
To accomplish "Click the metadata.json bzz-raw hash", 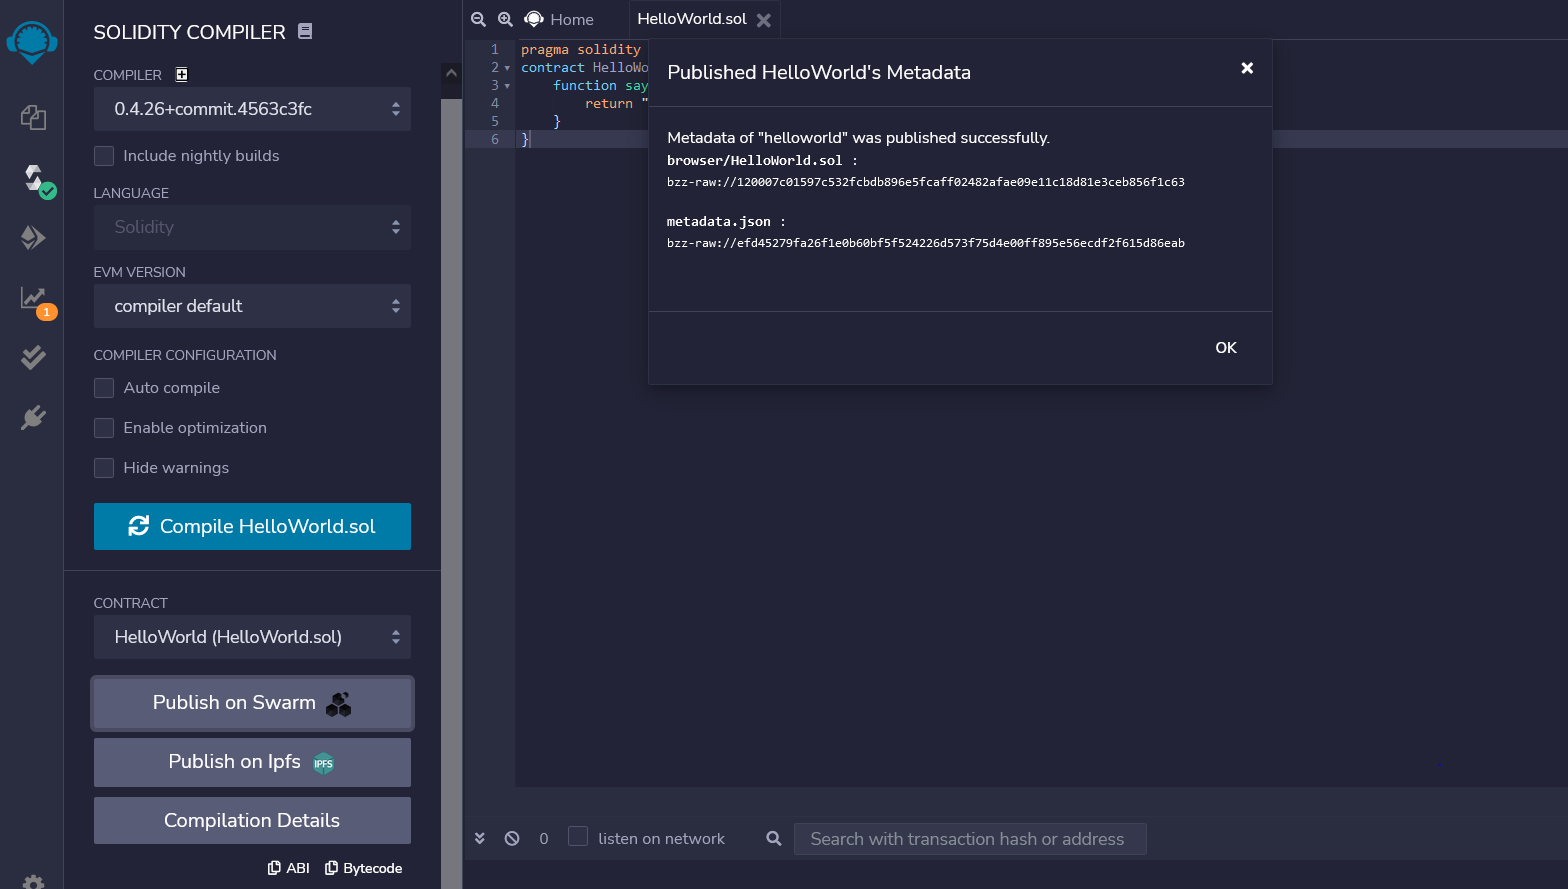I will (x=926, y=243).
